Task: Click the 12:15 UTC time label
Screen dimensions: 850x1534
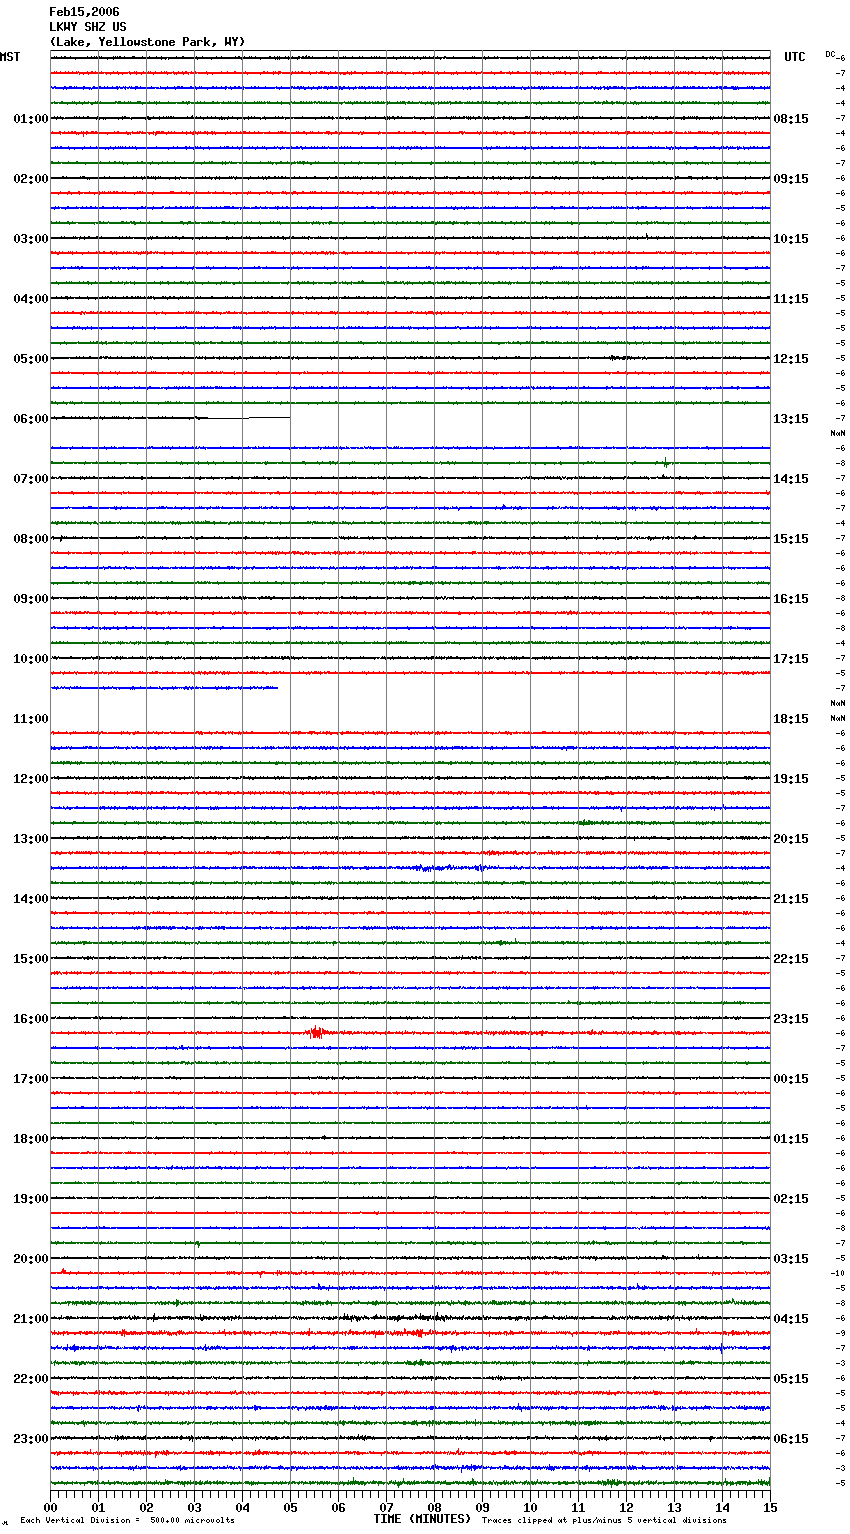Action: coord(791,359)
